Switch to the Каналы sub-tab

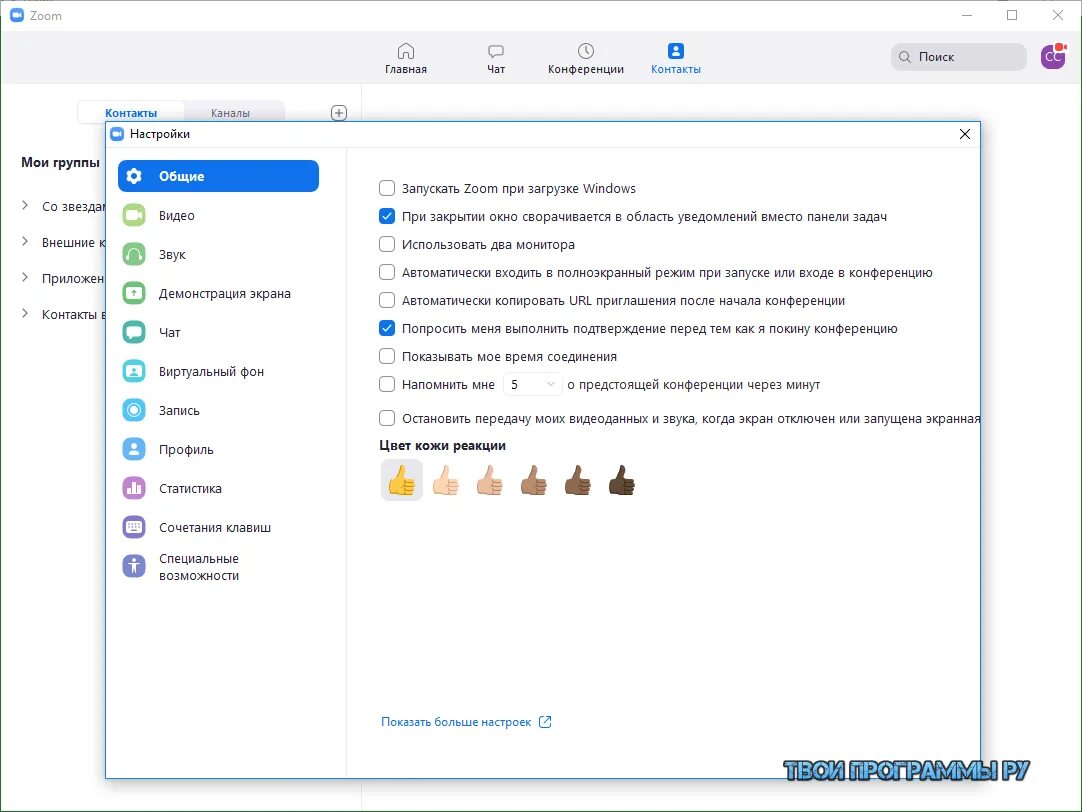(230, 112)
